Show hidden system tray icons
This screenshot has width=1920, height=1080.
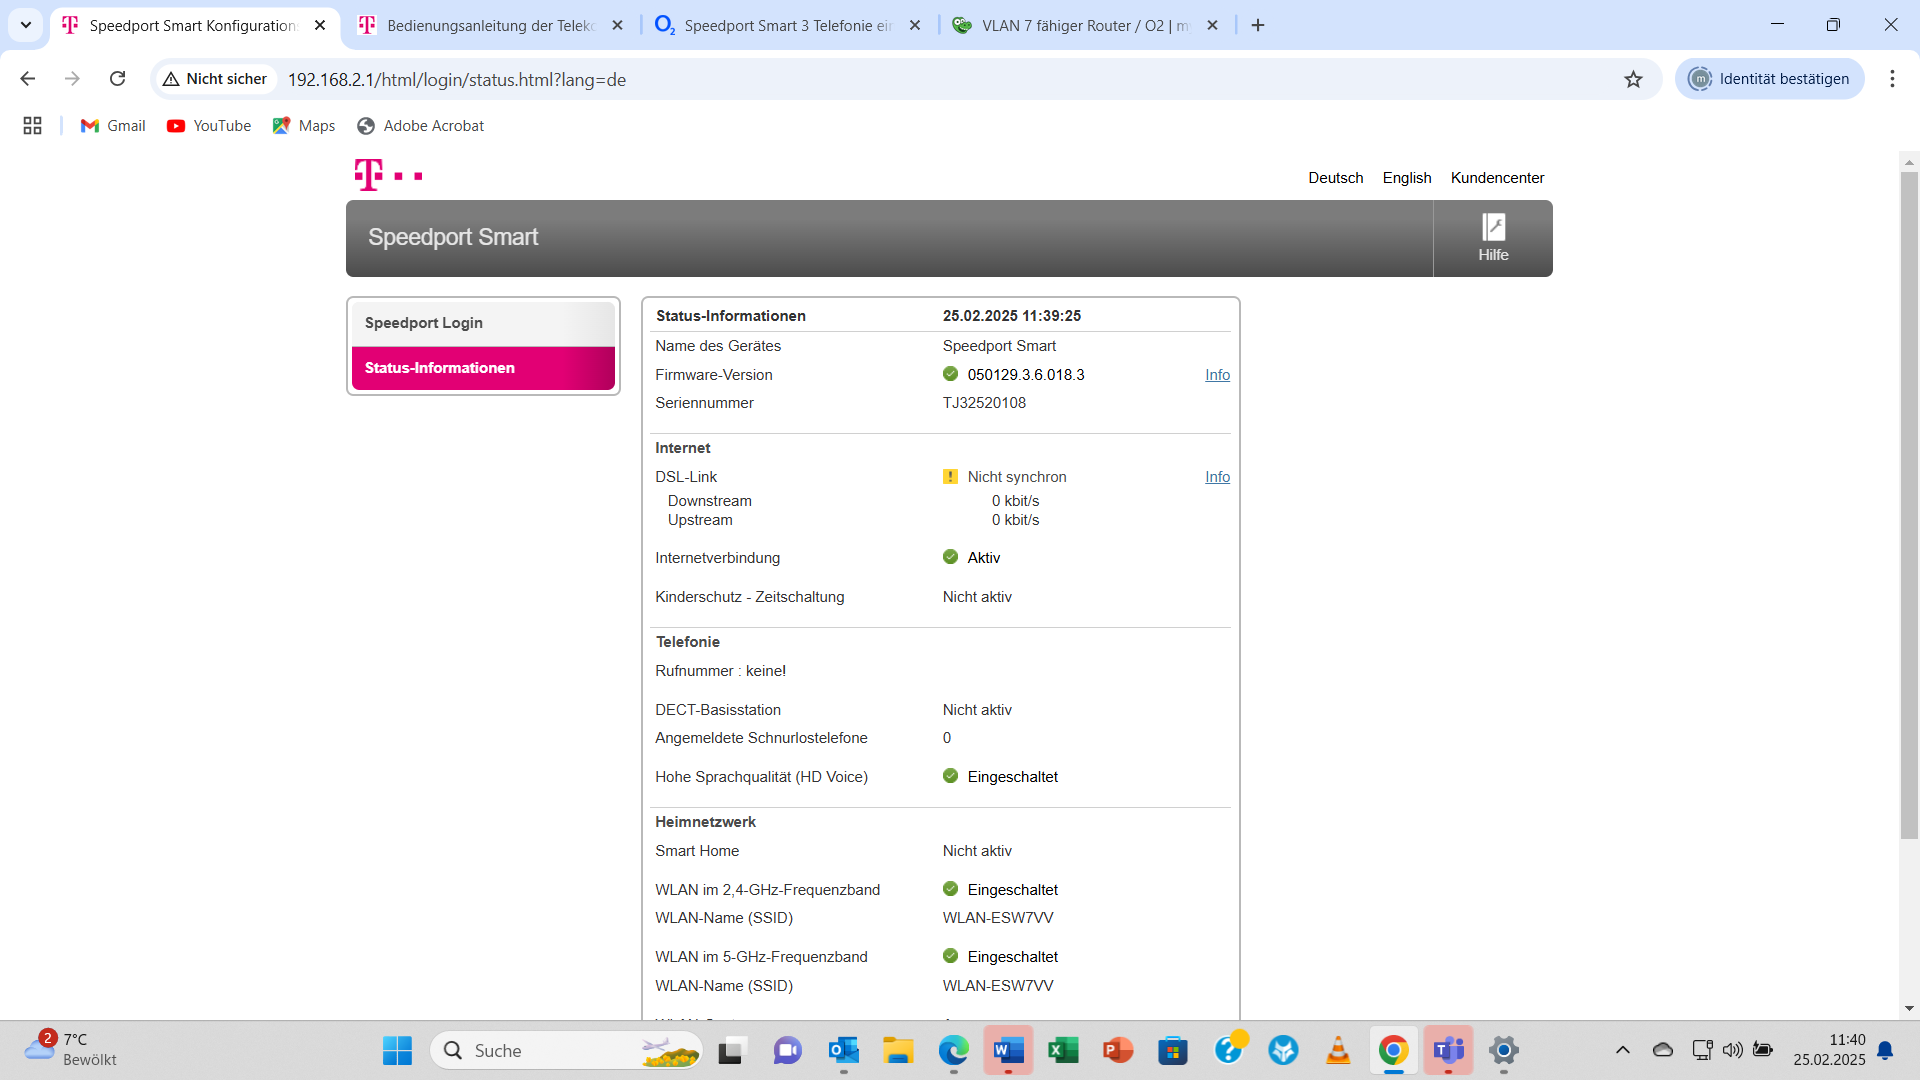click(x=1622, y=1050)
